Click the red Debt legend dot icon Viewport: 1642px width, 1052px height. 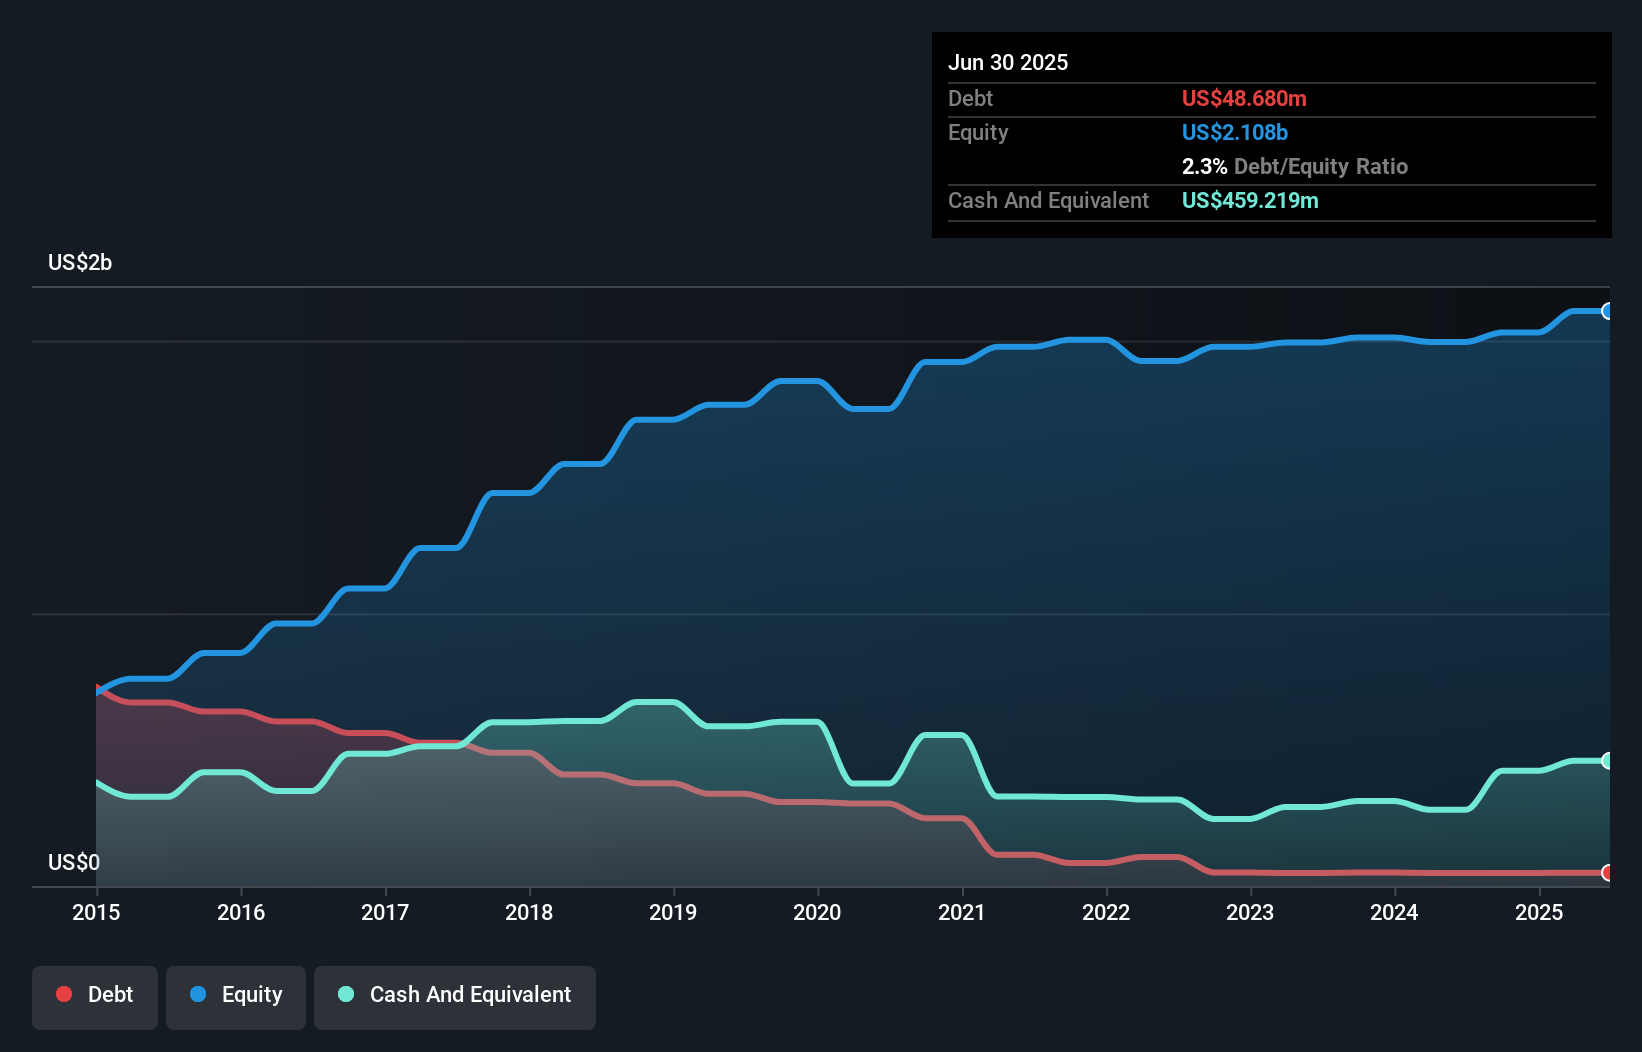tap(62, 994)
